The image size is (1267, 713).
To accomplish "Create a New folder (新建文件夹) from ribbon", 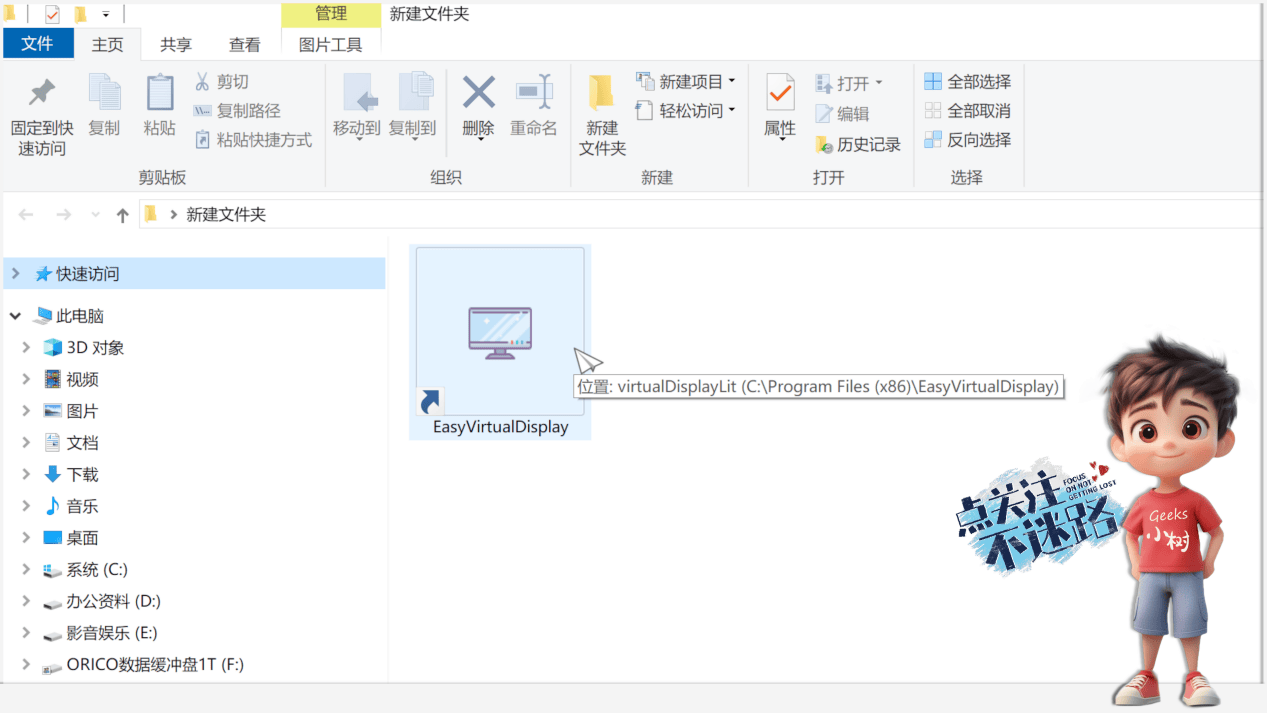I will (602, 114).
